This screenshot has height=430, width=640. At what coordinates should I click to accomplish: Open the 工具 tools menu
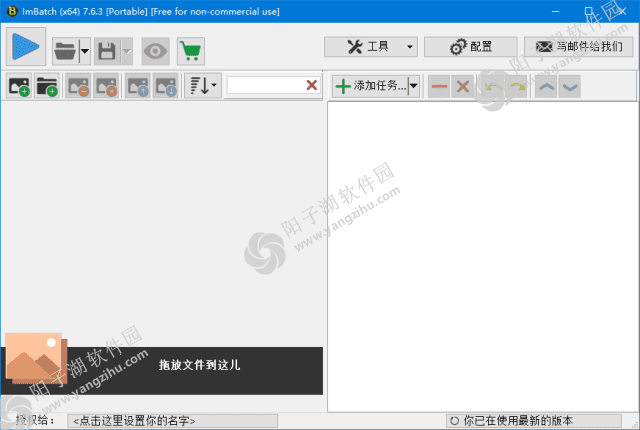pyautogui.click(x=371, y=47)
